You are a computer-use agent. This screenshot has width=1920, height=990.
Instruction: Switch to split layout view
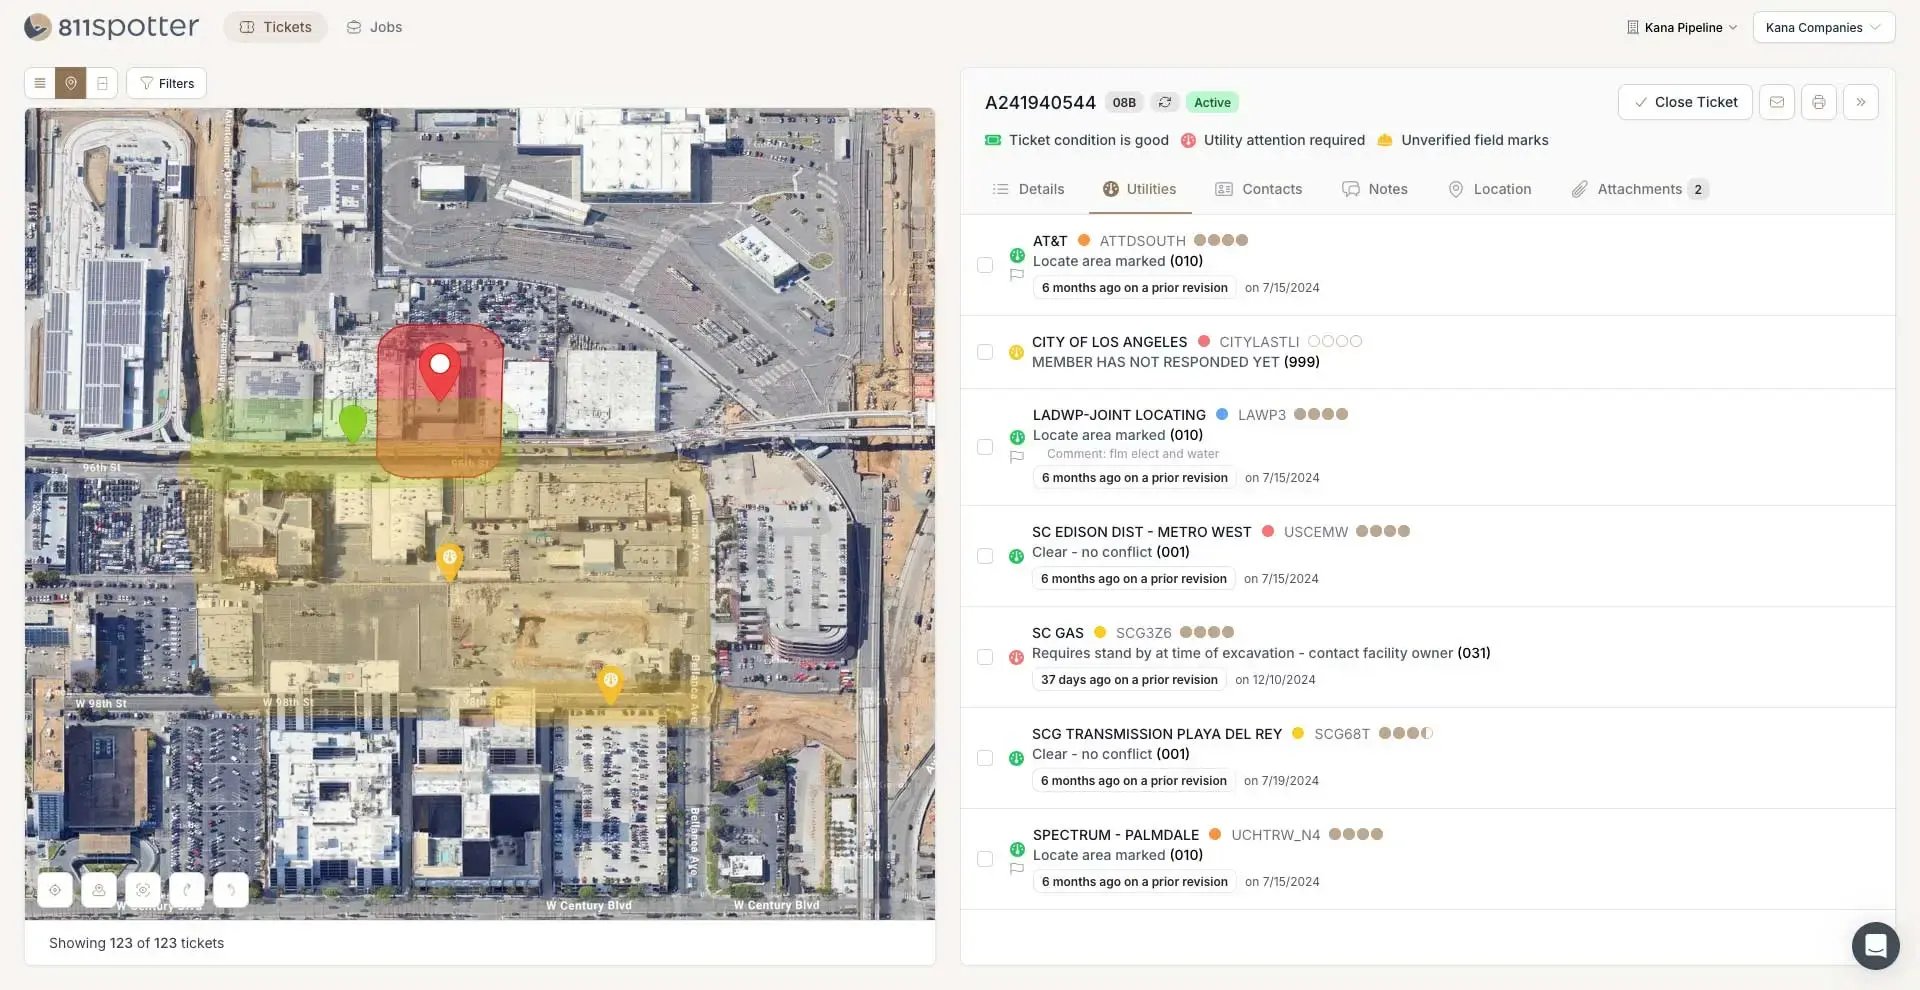click(102, 83)
